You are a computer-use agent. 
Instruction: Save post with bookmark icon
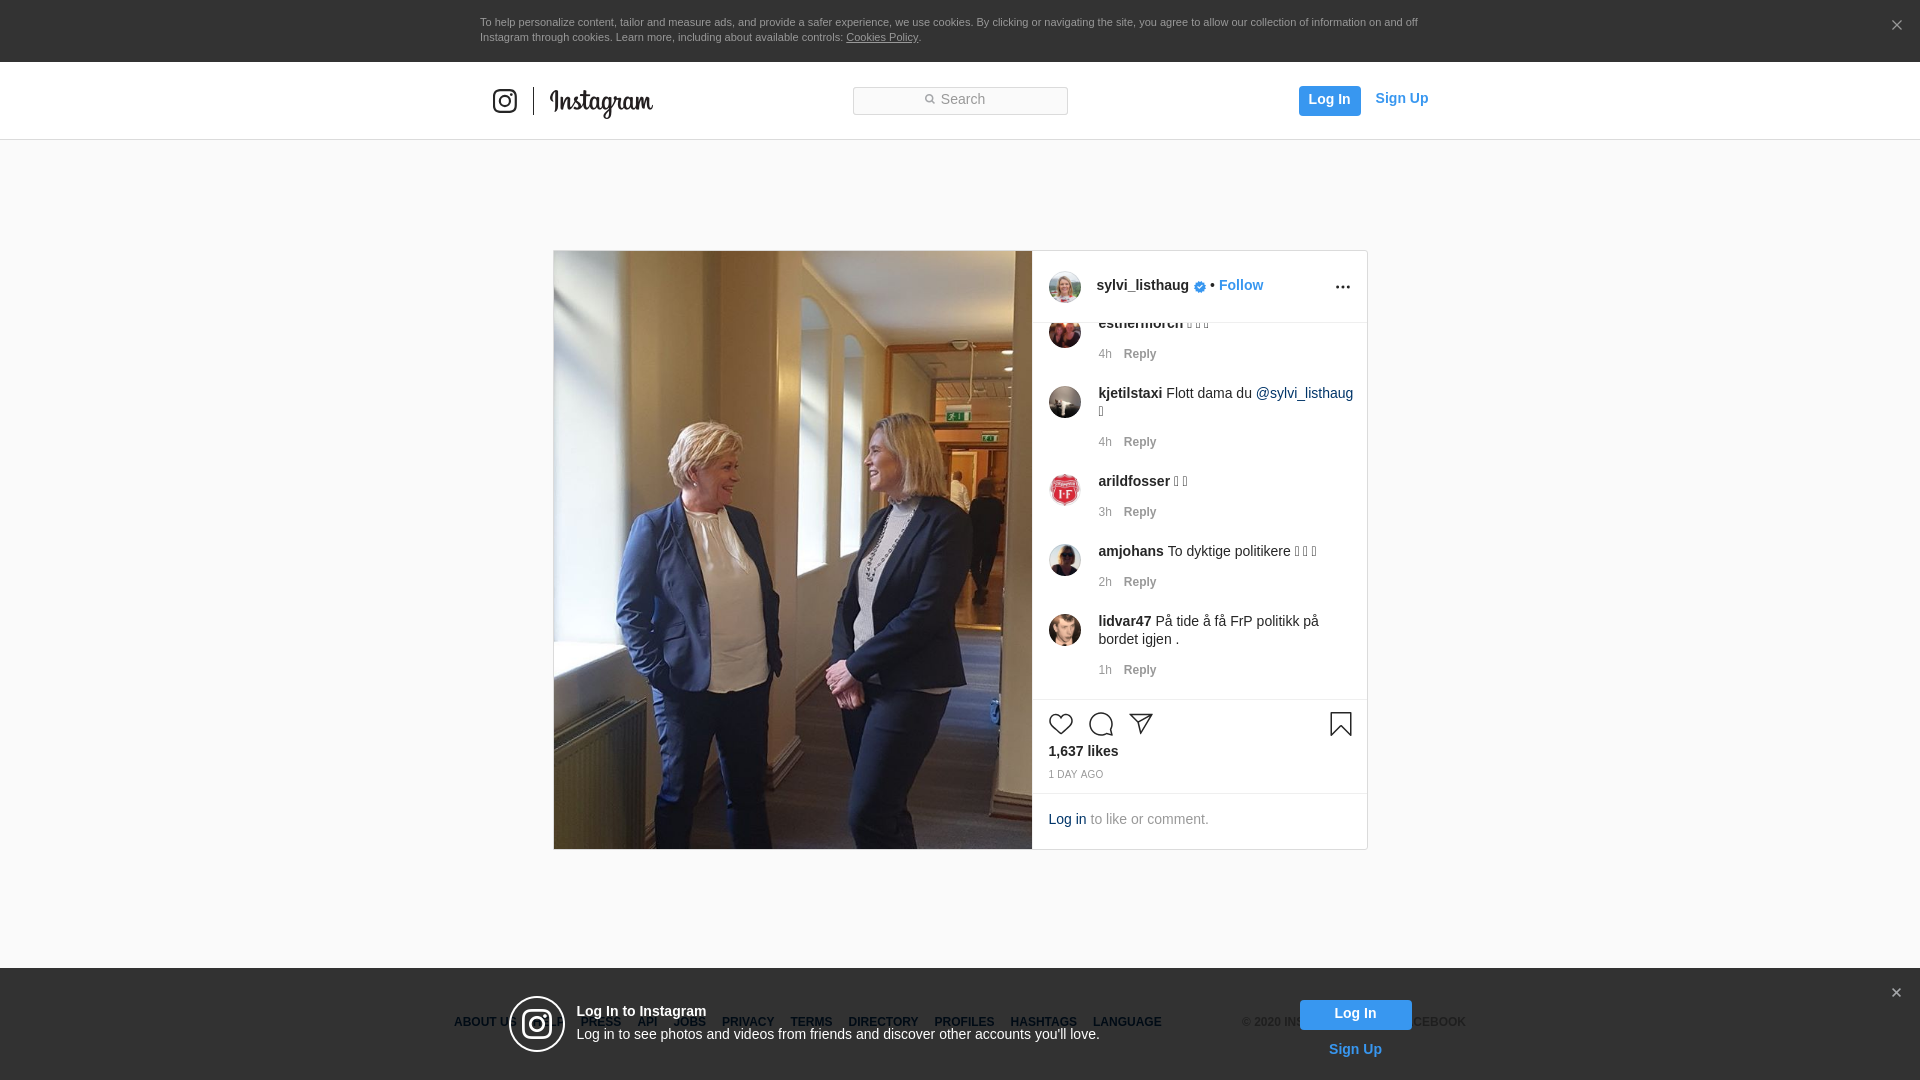pyautogui.click(x=1340, y=723)
